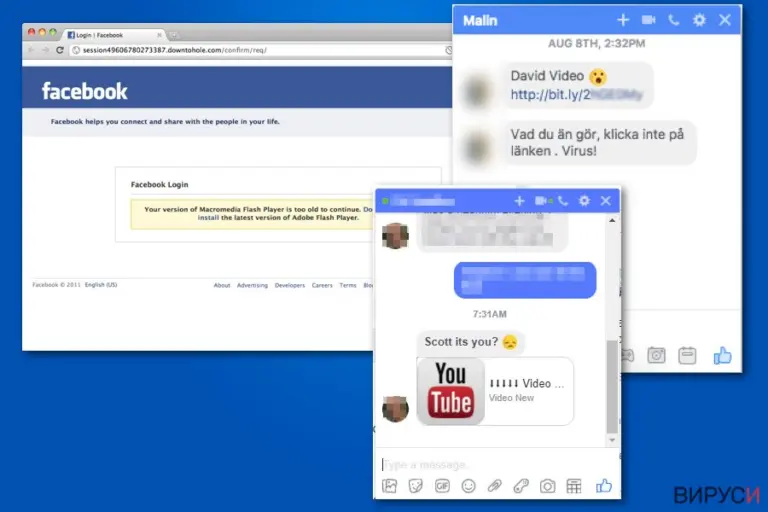
Task: Send thumbs up in Malin chat window
Action: coord(722,356)
